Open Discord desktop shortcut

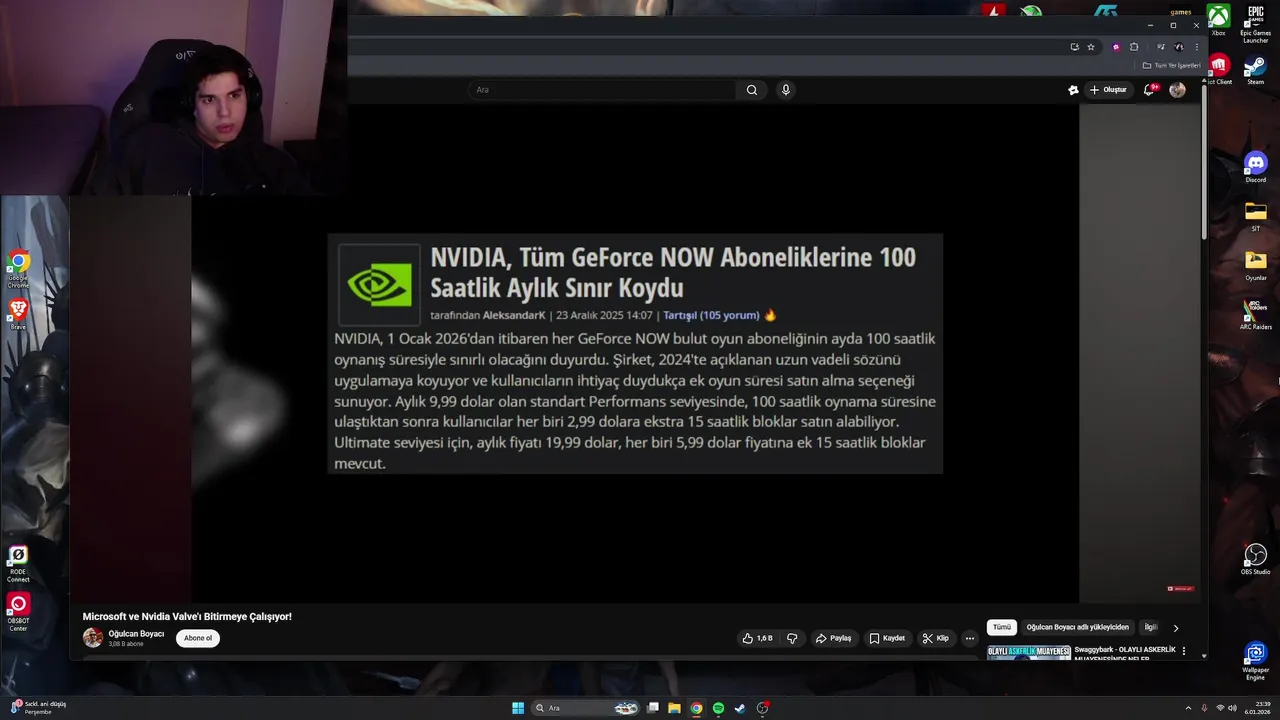1256,167
